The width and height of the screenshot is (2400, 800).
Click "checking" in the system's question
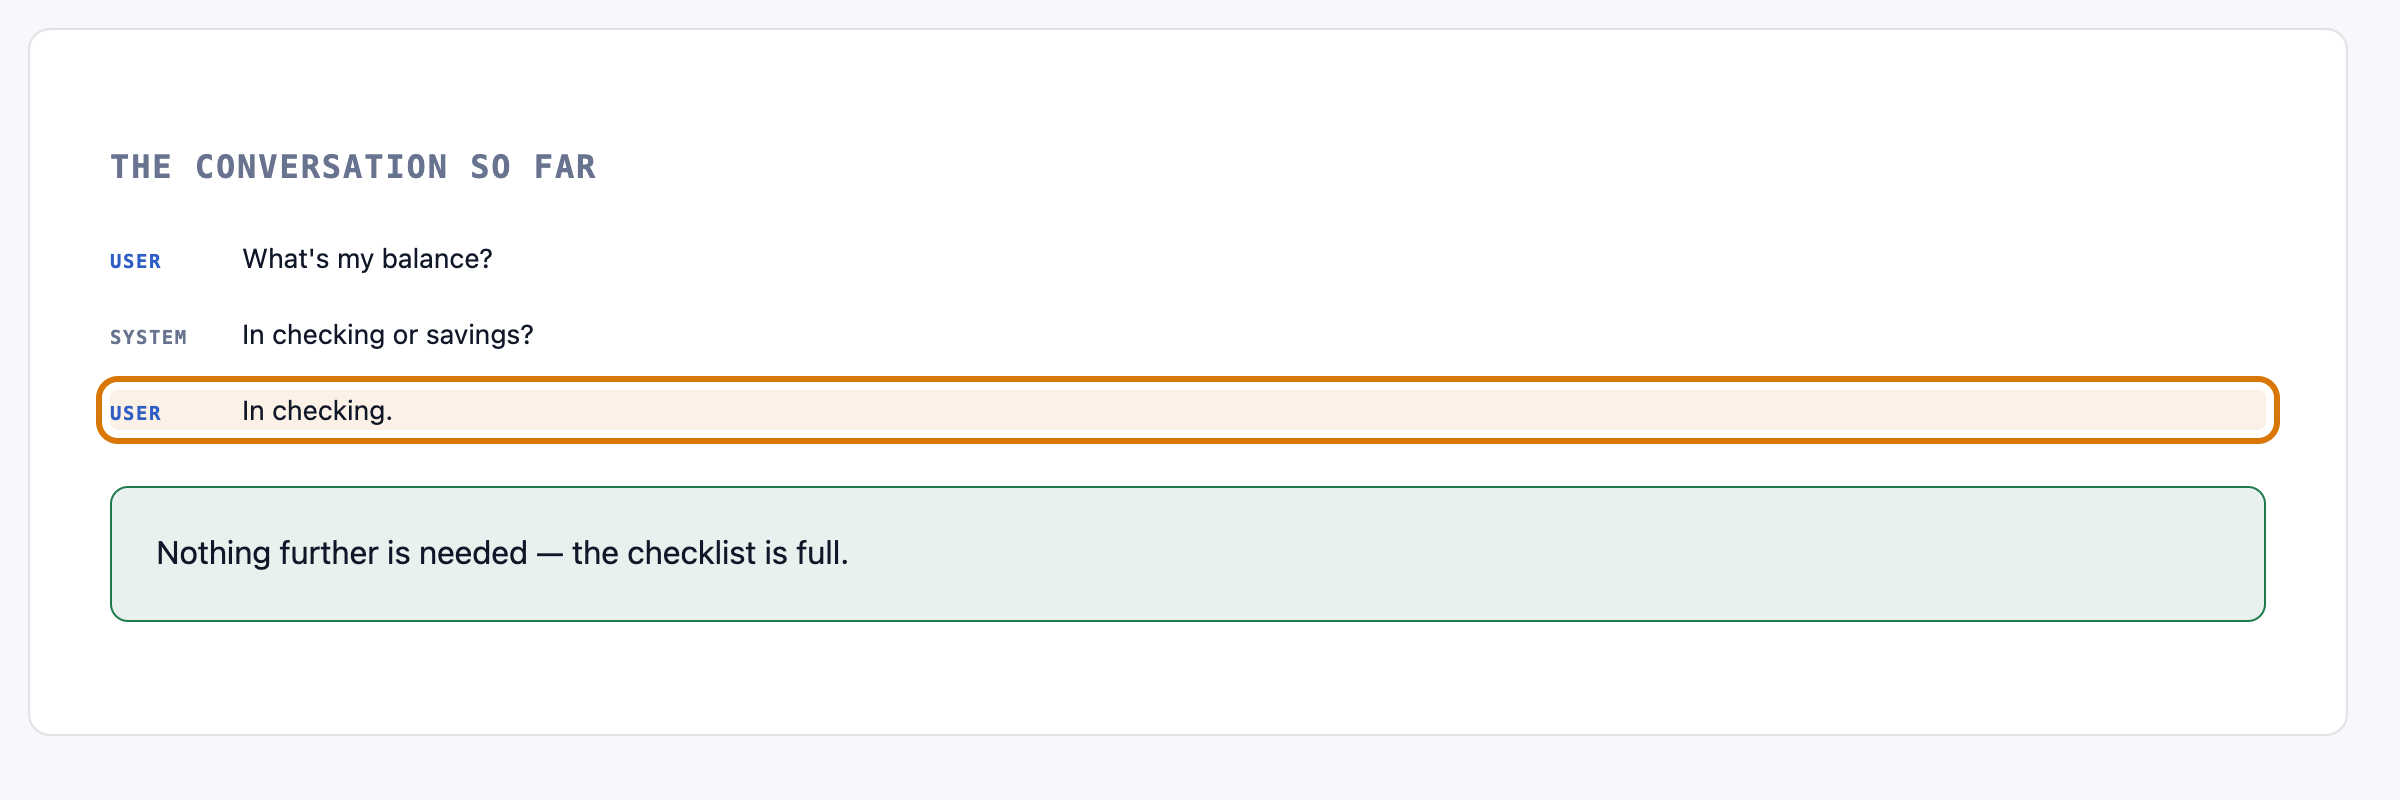(x=329, y=335)
